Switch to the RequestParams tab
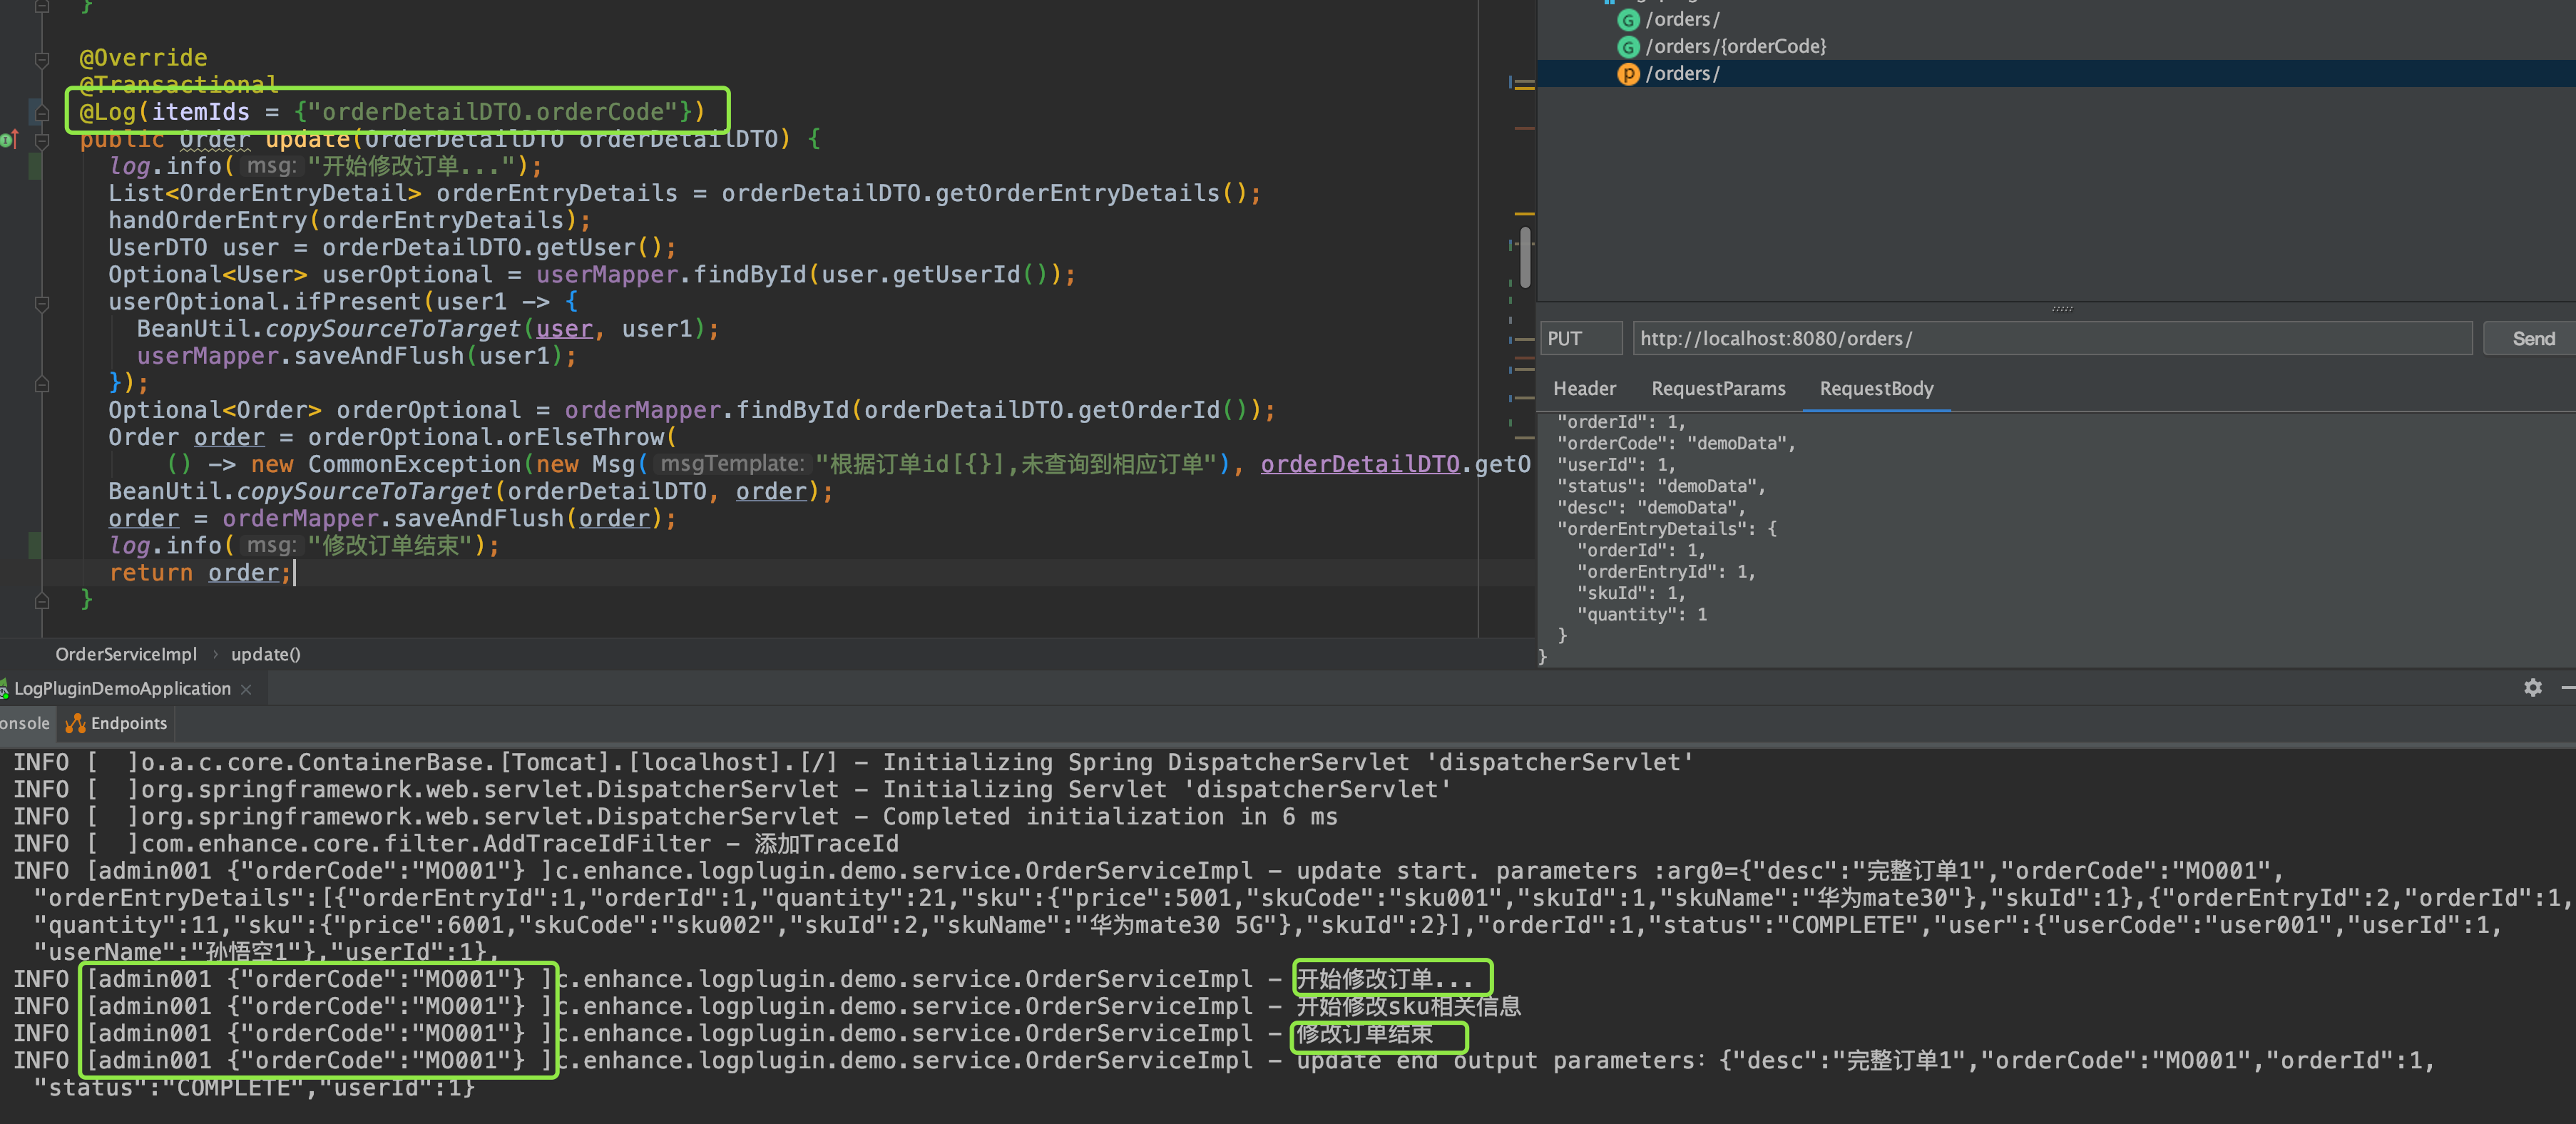This screenshot has height=1124, width=2576. coord(1718,389)
